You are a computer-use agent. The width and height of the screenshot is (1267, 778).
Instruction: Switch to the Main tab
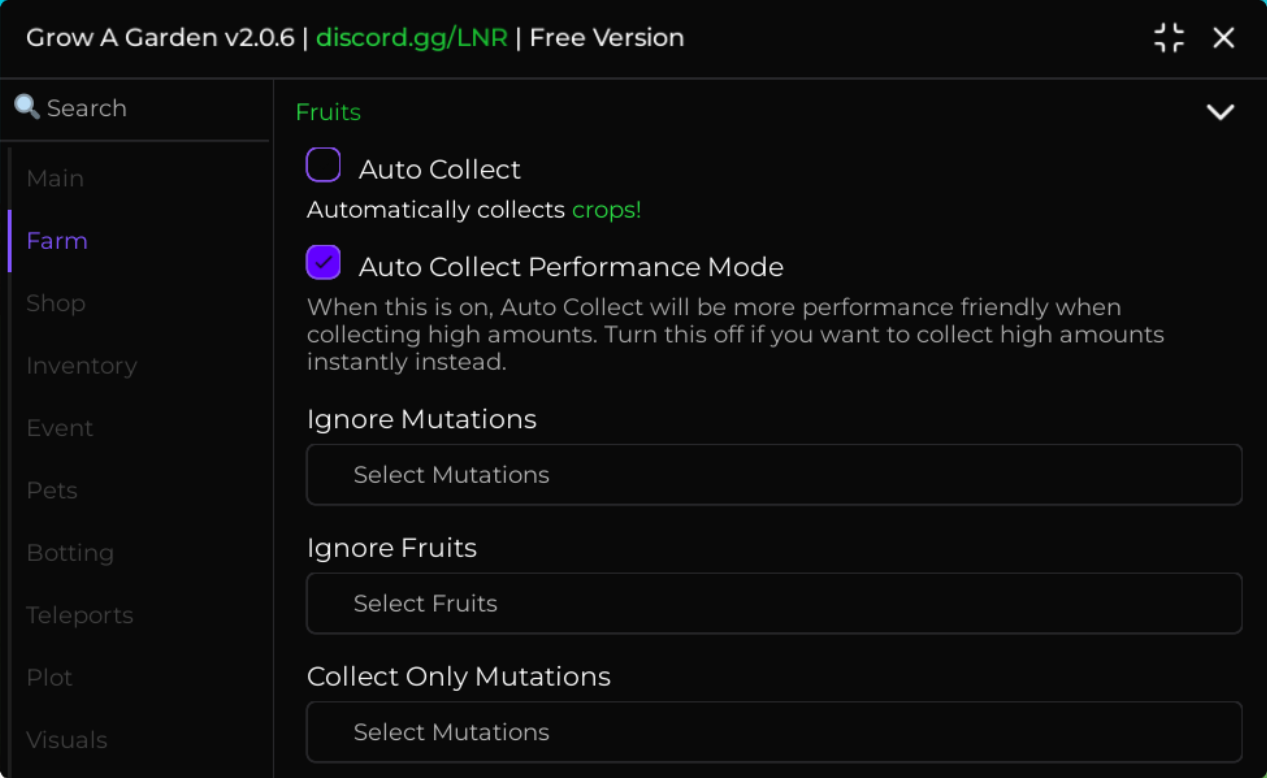coord(55,178)
